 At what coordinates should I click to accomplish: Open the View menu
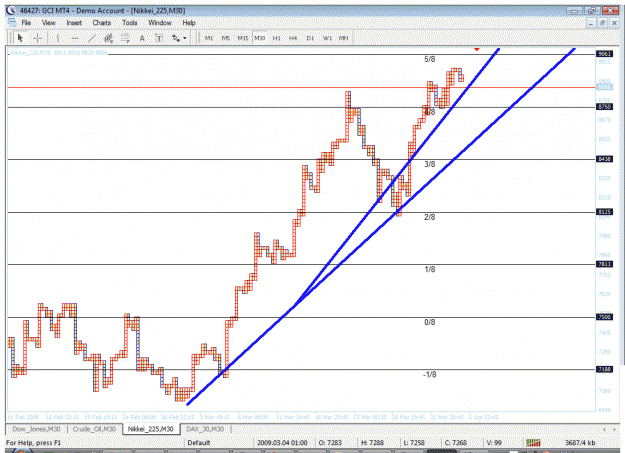pyautogui.click(x=49, y=23)
